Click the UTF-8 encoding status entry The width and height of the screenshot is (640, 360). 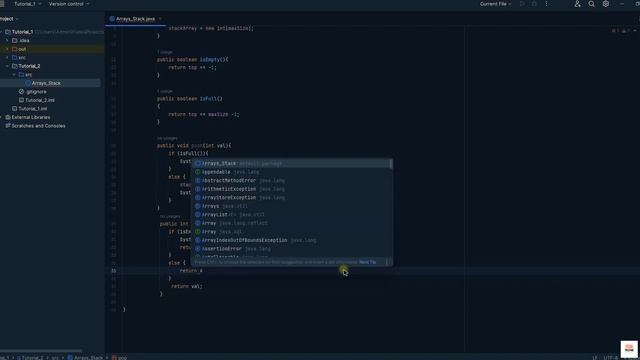[611, 358]
